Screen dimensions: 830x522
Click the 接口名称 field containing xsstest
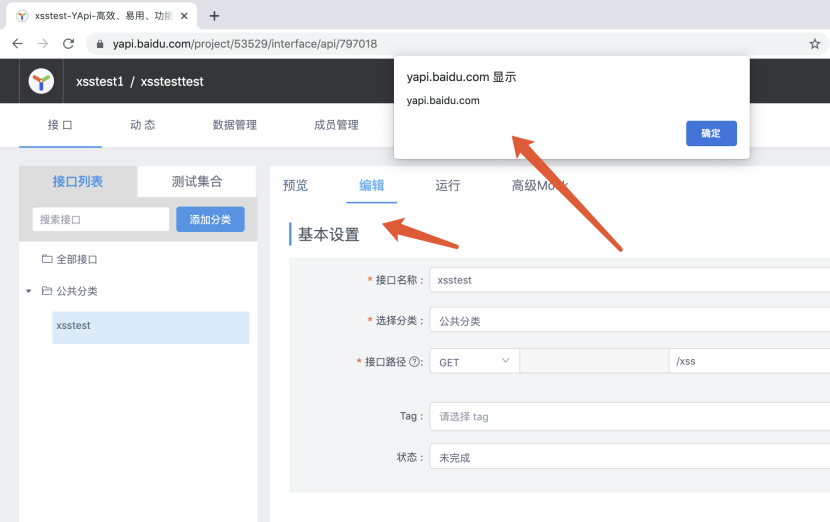click(x=630, y=280)
